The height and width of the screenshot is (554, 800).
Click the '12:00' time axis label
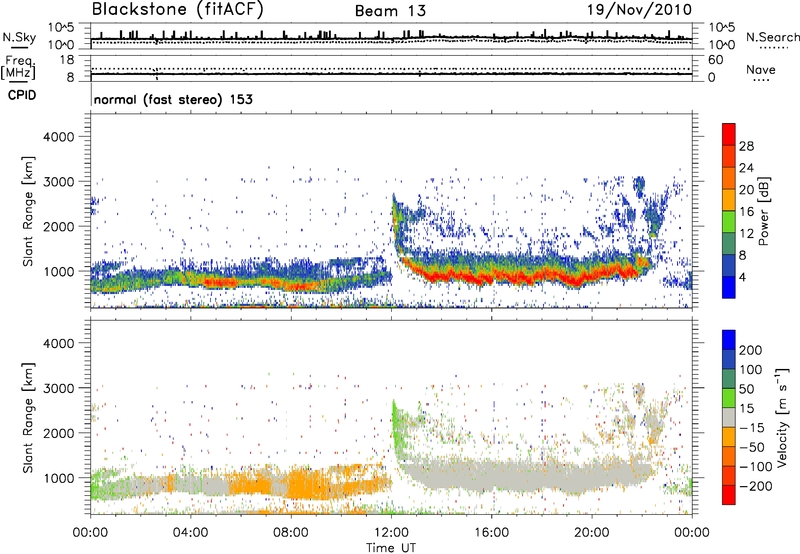[x=391, y=533]
